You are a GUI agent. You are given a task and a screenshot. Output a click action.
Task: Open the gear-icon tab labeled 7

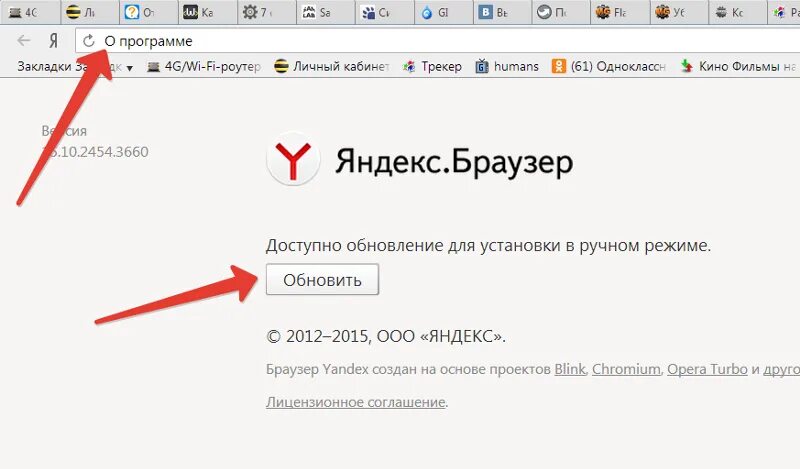[x=267, y=12]
